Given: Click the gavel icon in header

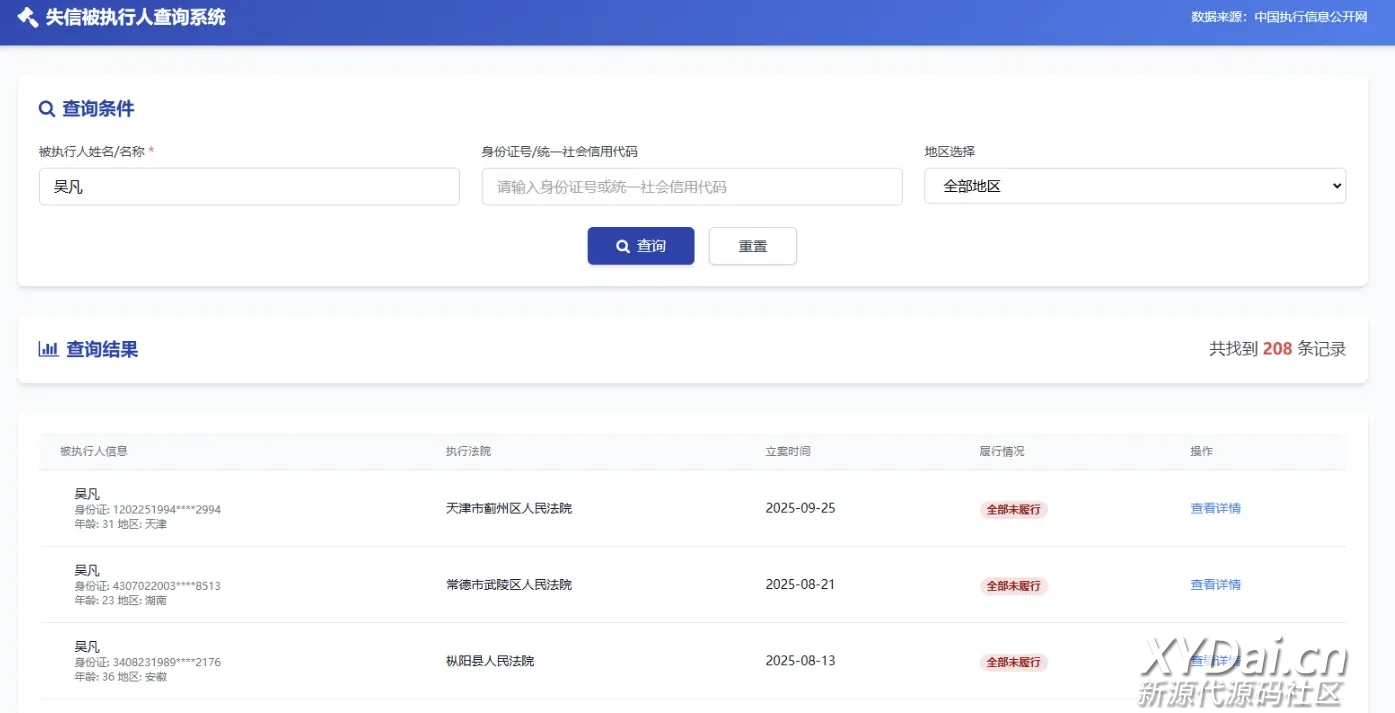Looking at the screenshot, I should tap(28, 18).
